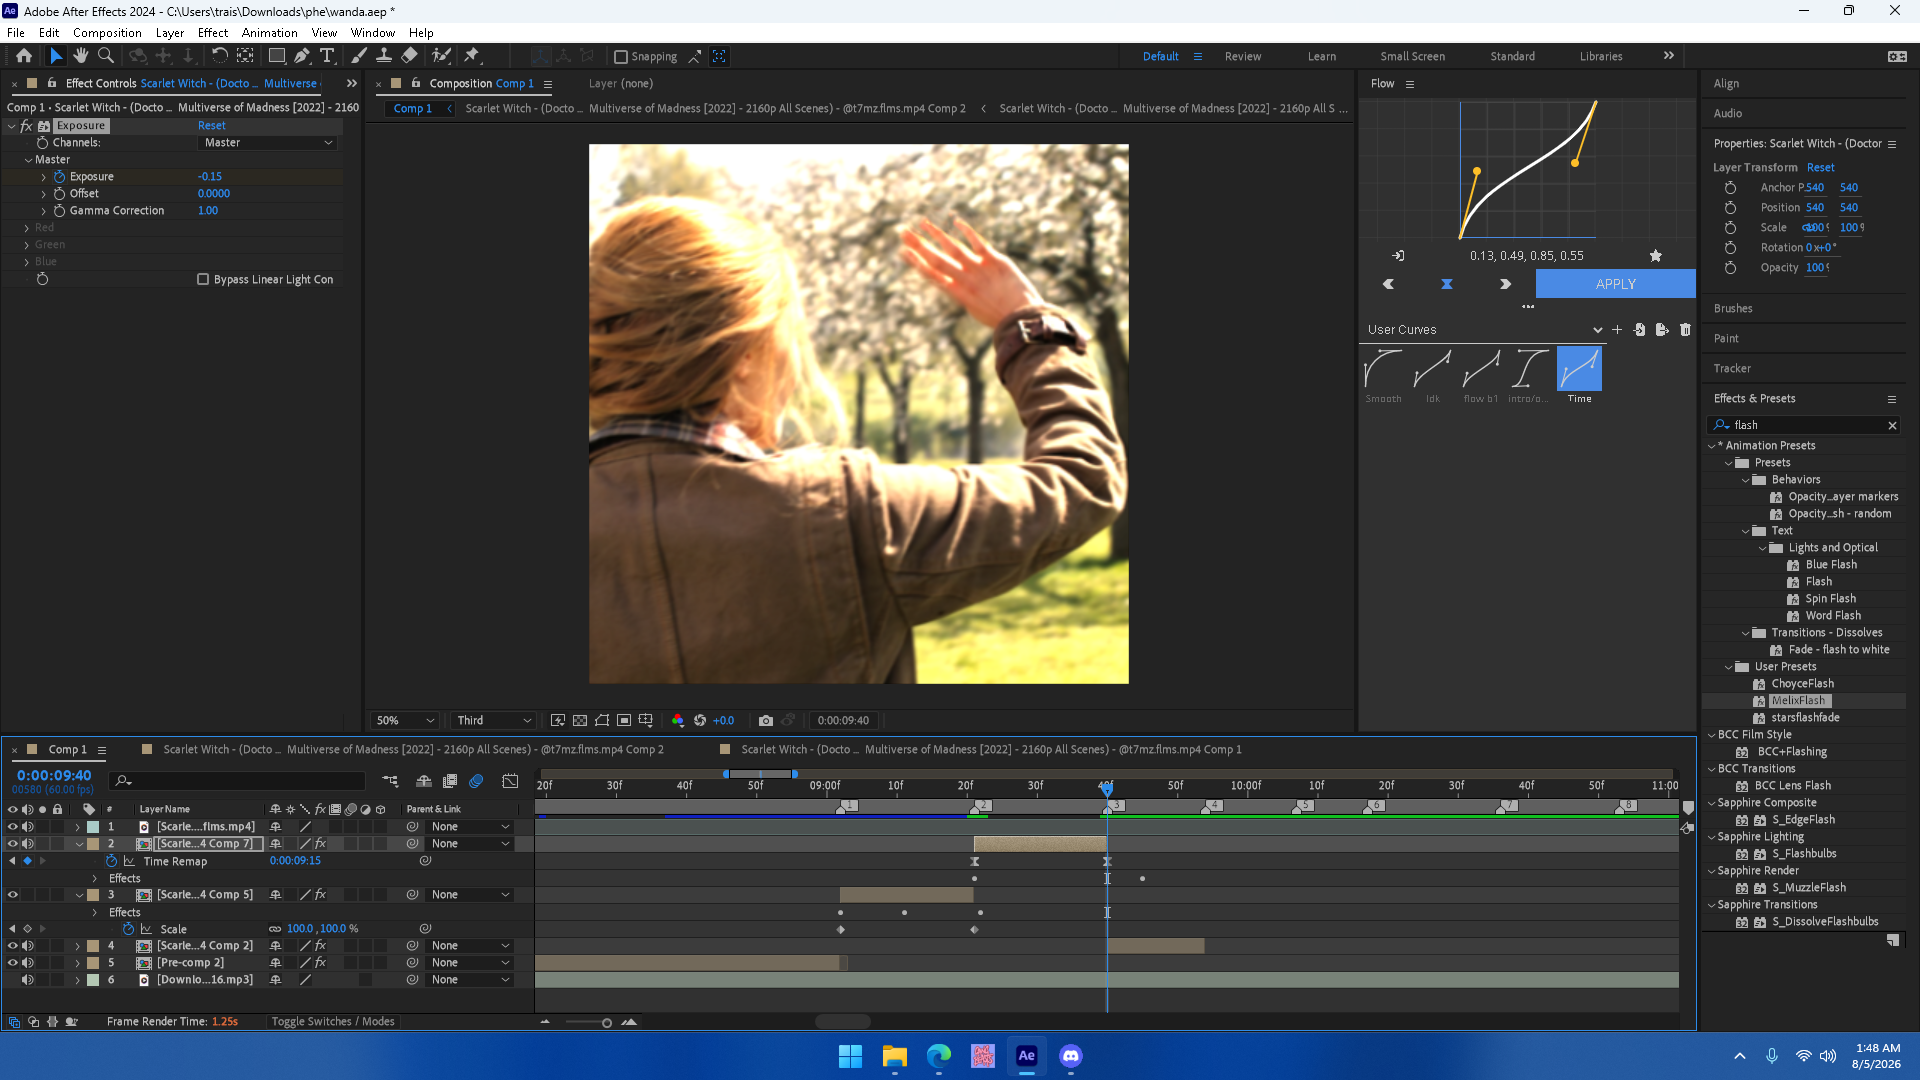Select the Type tool

tap(327, 56)
